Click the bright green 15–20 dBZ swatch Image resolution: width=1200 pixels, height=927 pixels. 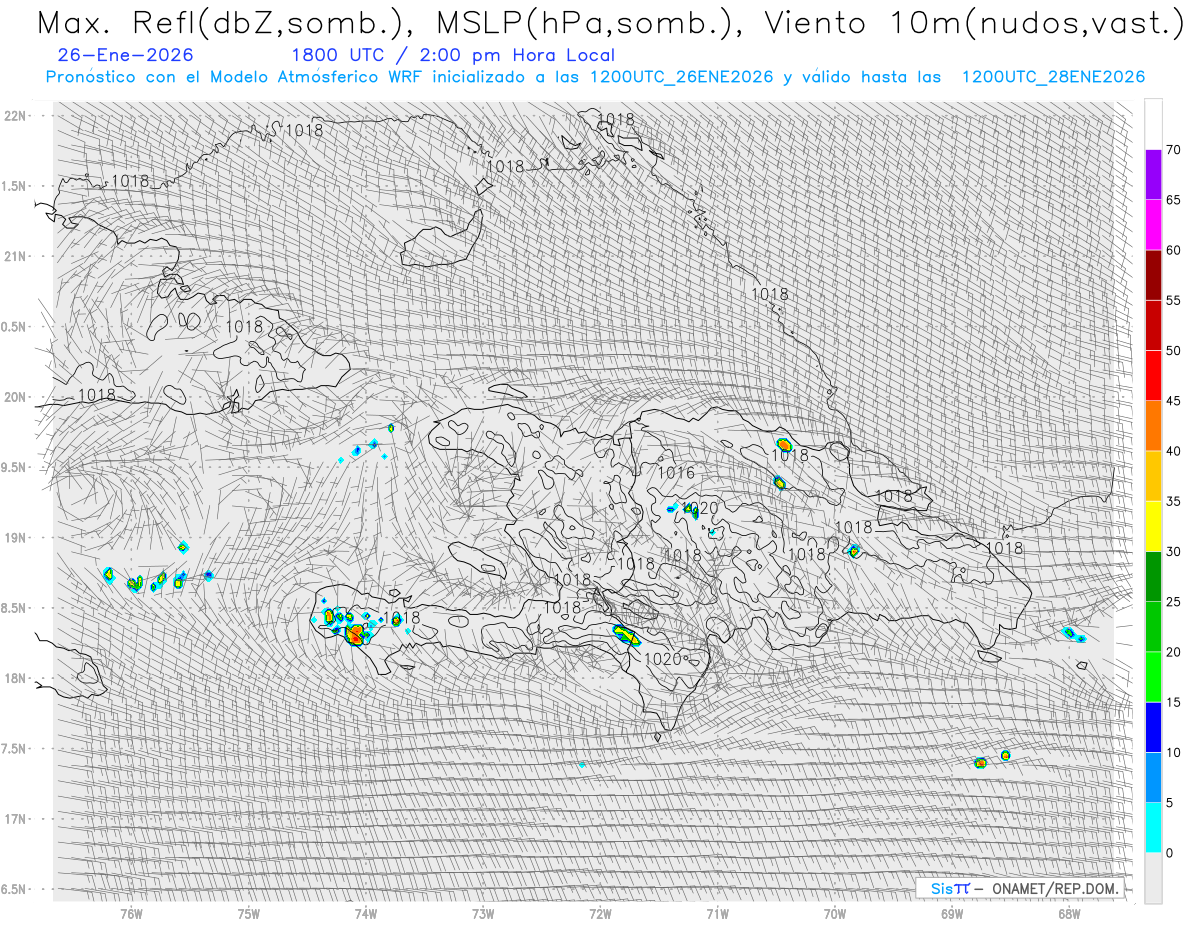(x=1153, y=677)
